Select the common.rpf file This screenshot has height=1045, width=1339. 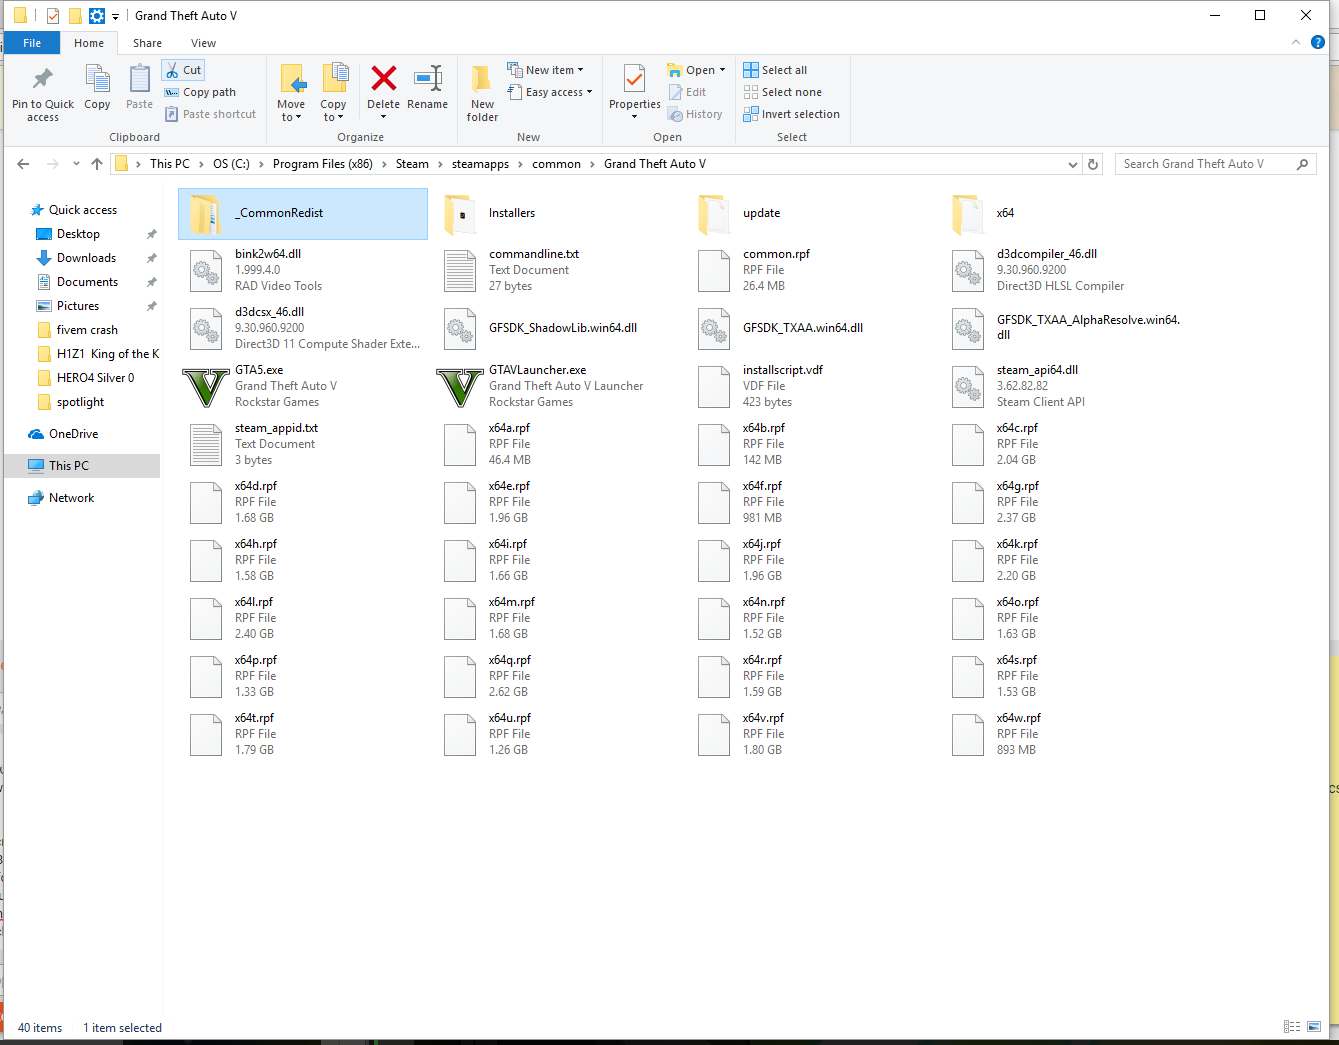pyautogui.click(x=754, y=270)
